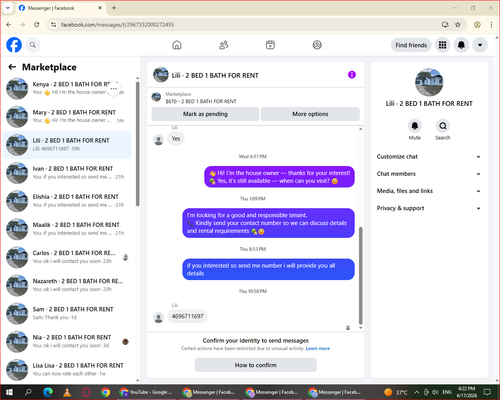Open the Groups icon in top navigation

click(317, 45)
